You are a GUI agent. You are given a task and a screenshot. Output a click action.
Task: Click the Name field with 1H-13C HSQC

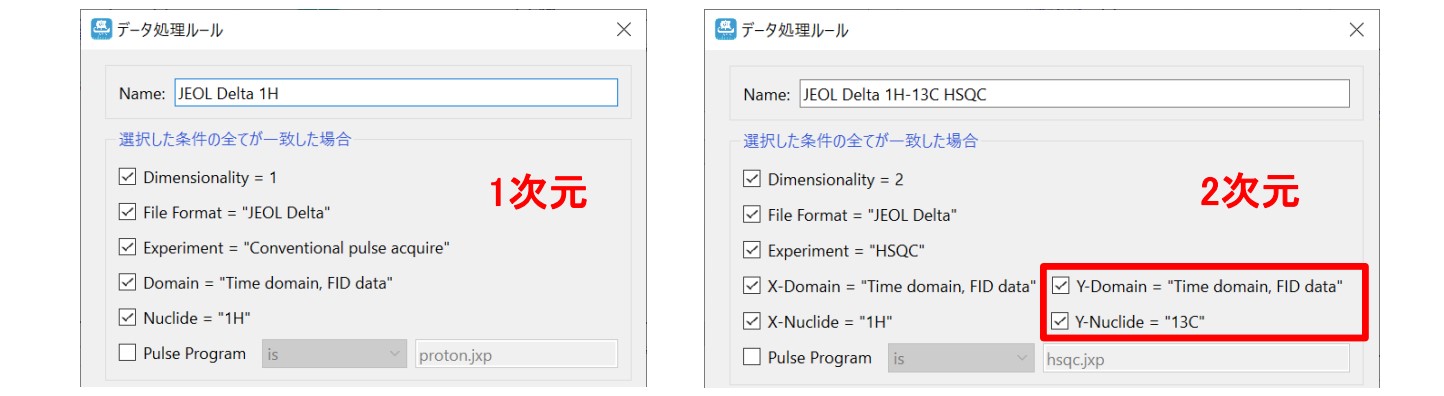(x=1074, y=94)
